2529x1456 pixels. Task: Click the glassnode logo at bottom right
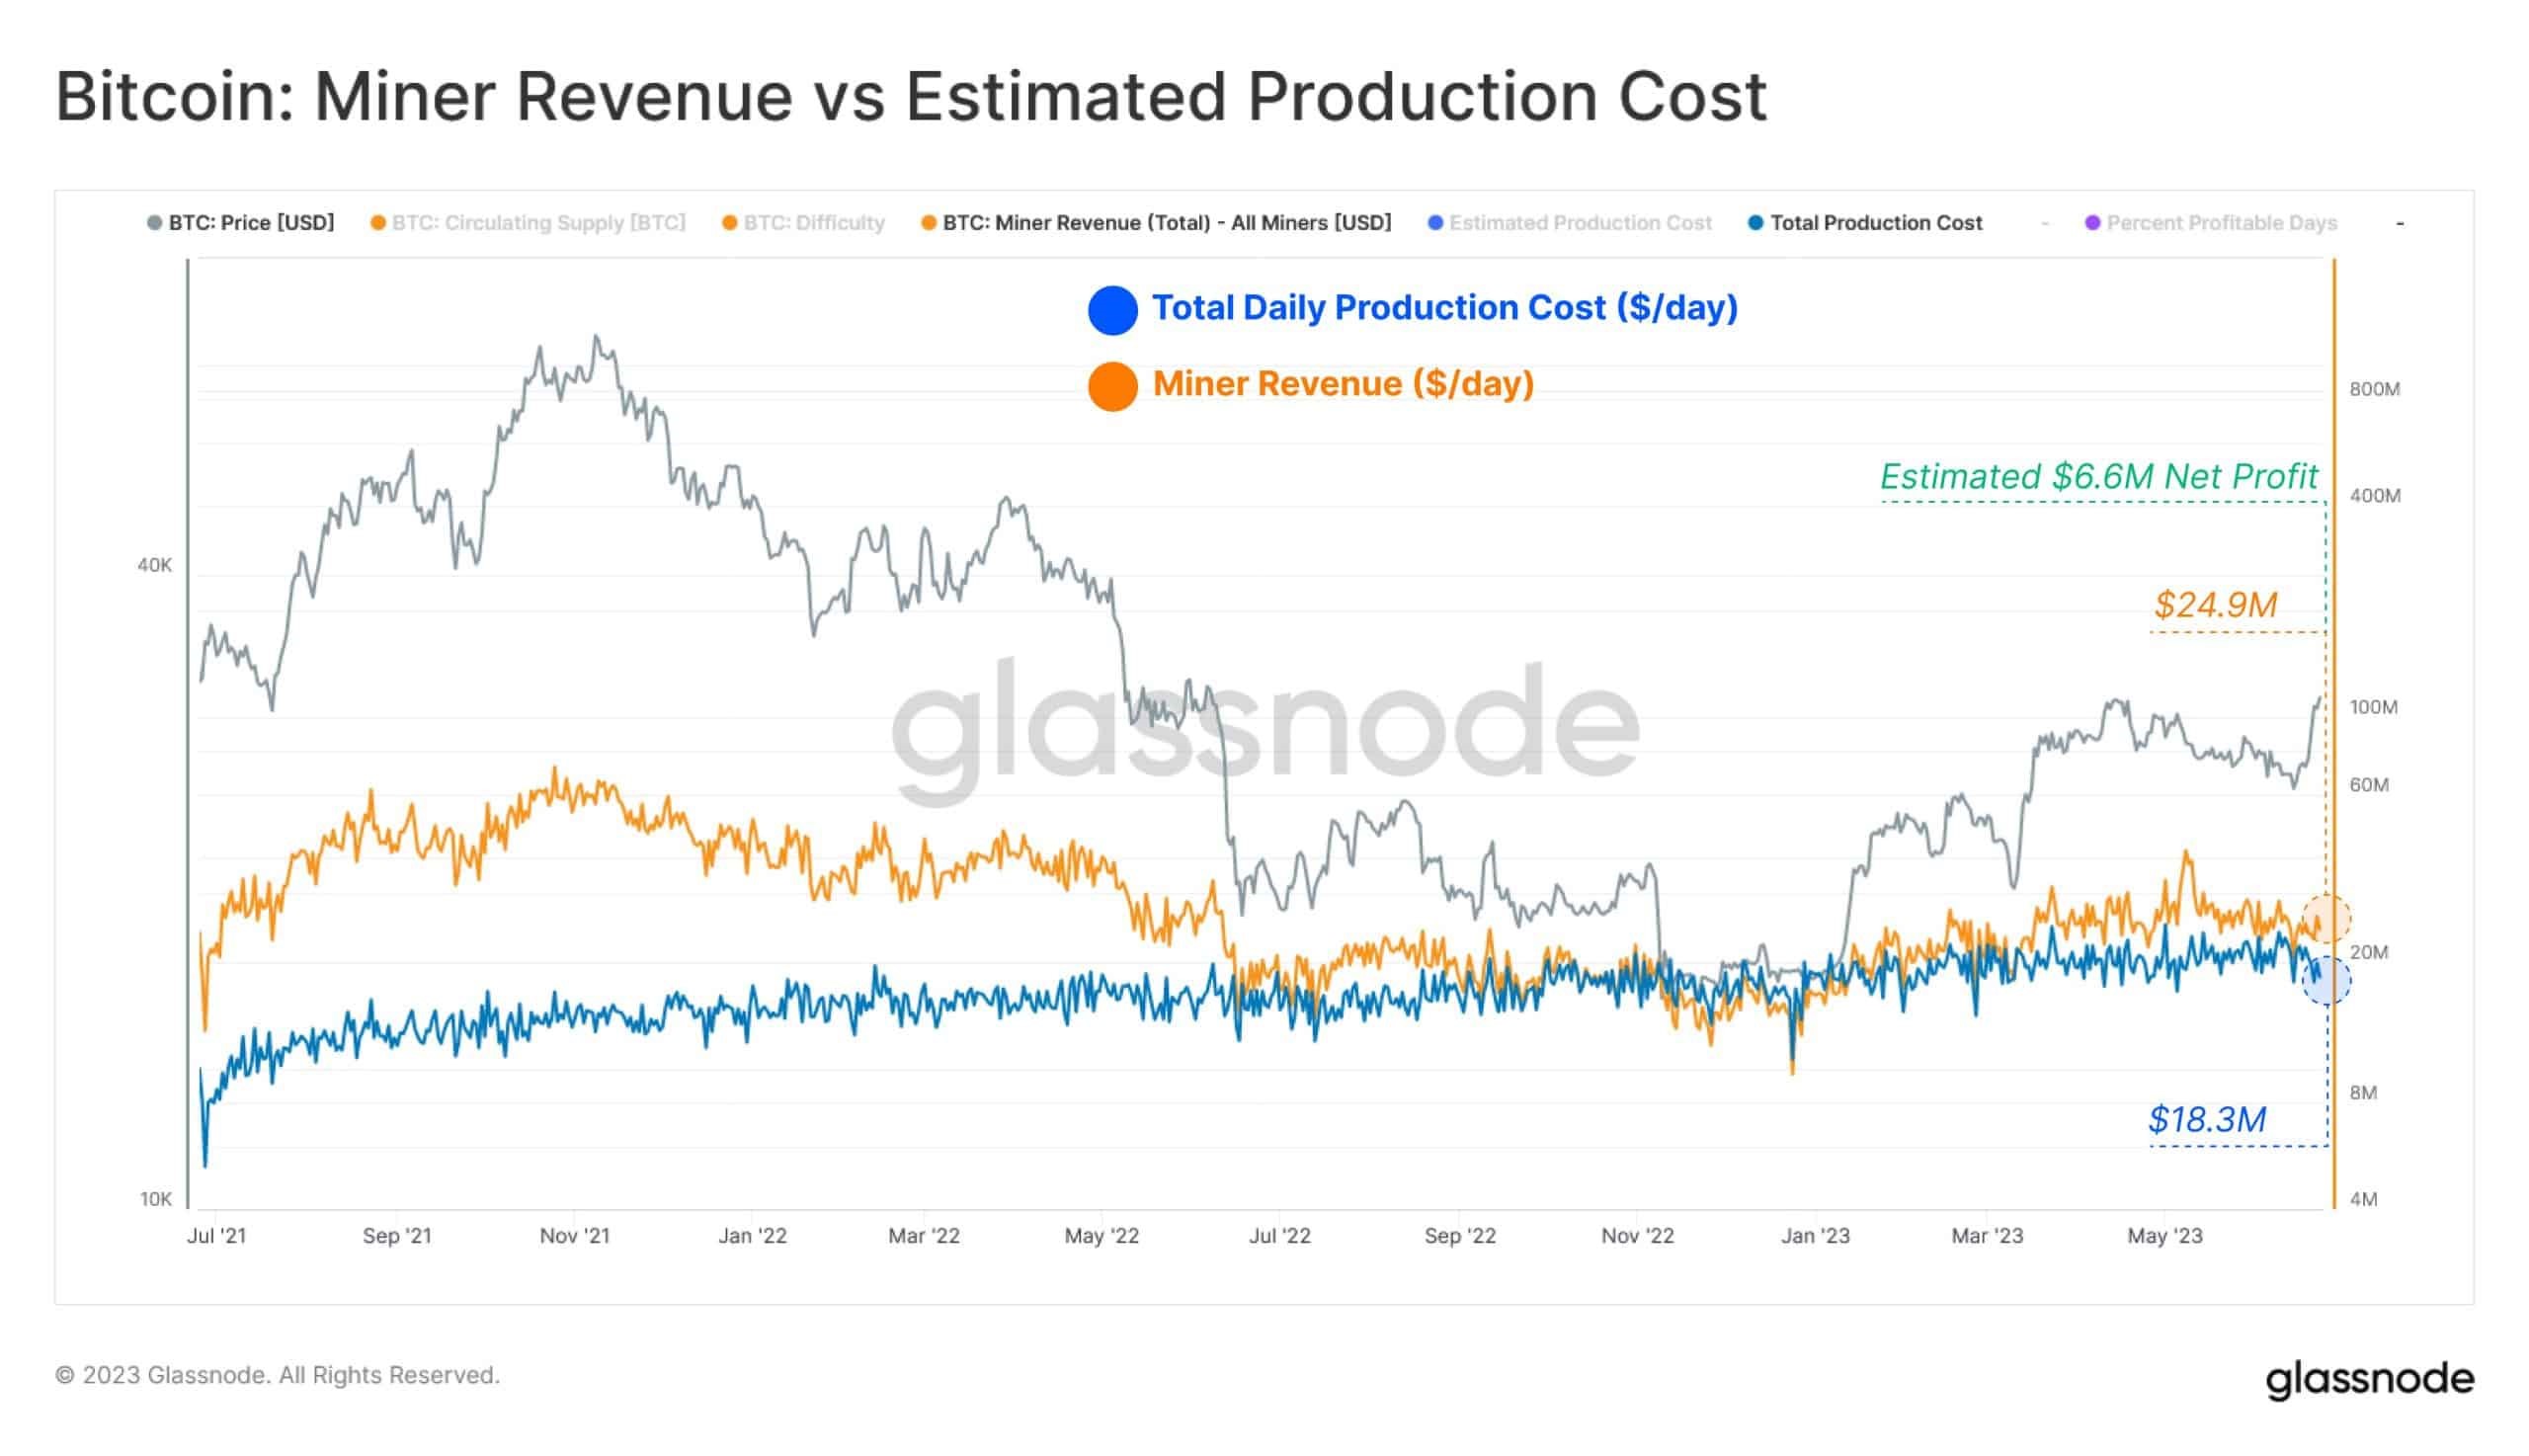[x=2370, y=1379]
